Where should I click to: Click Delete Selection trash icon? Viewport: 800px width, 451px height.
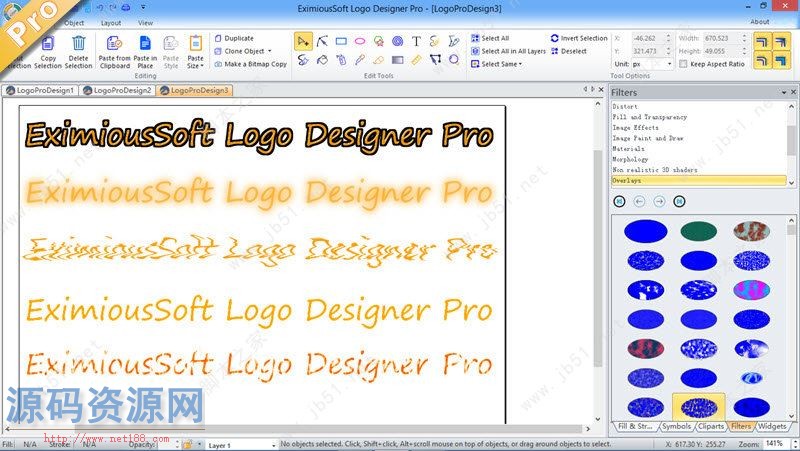[x=79, y=43]
